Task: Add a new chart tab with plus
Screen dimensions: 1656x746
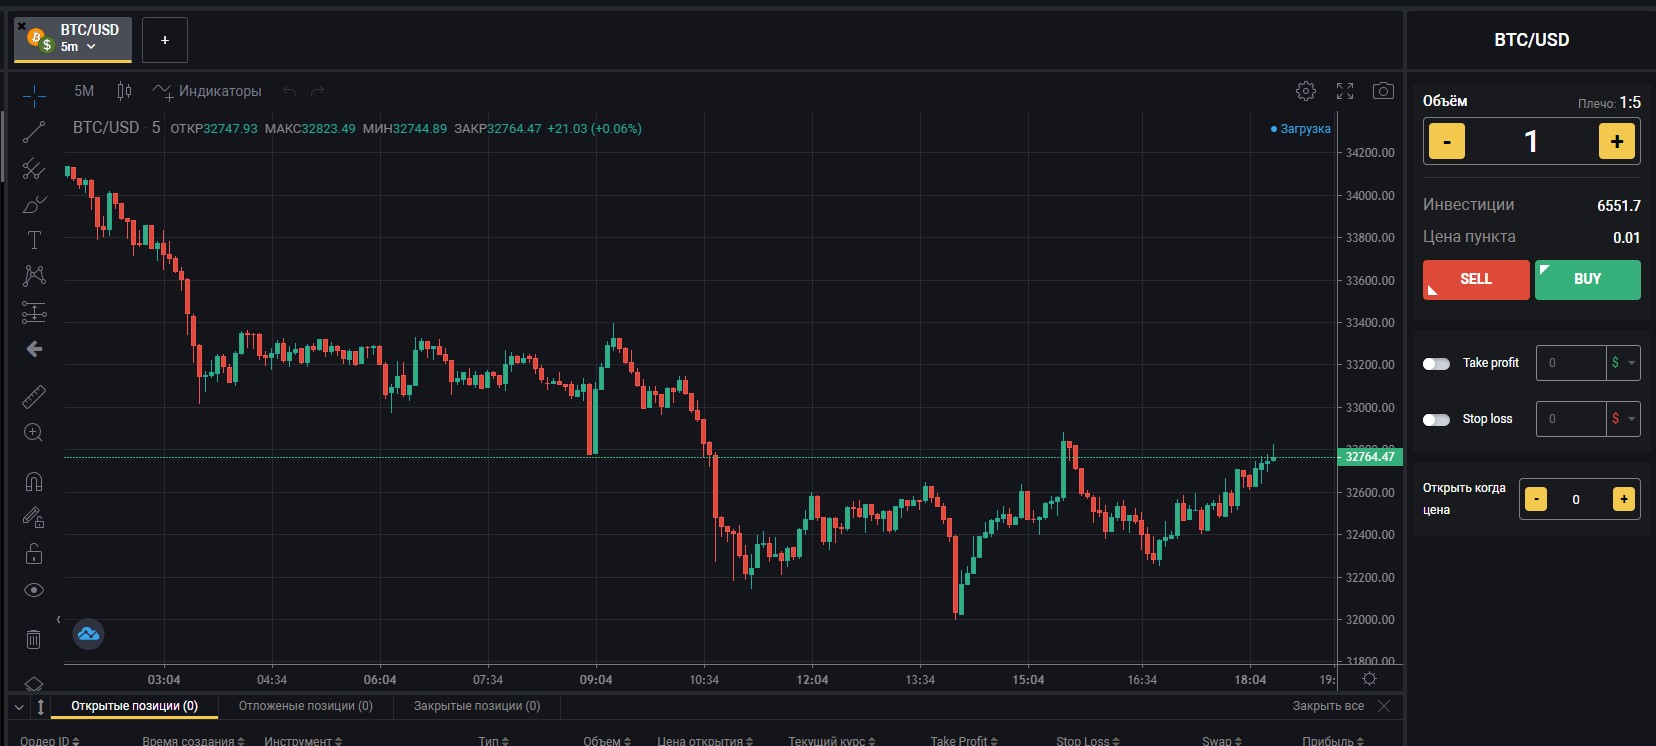Action: [x=165, y=40]
